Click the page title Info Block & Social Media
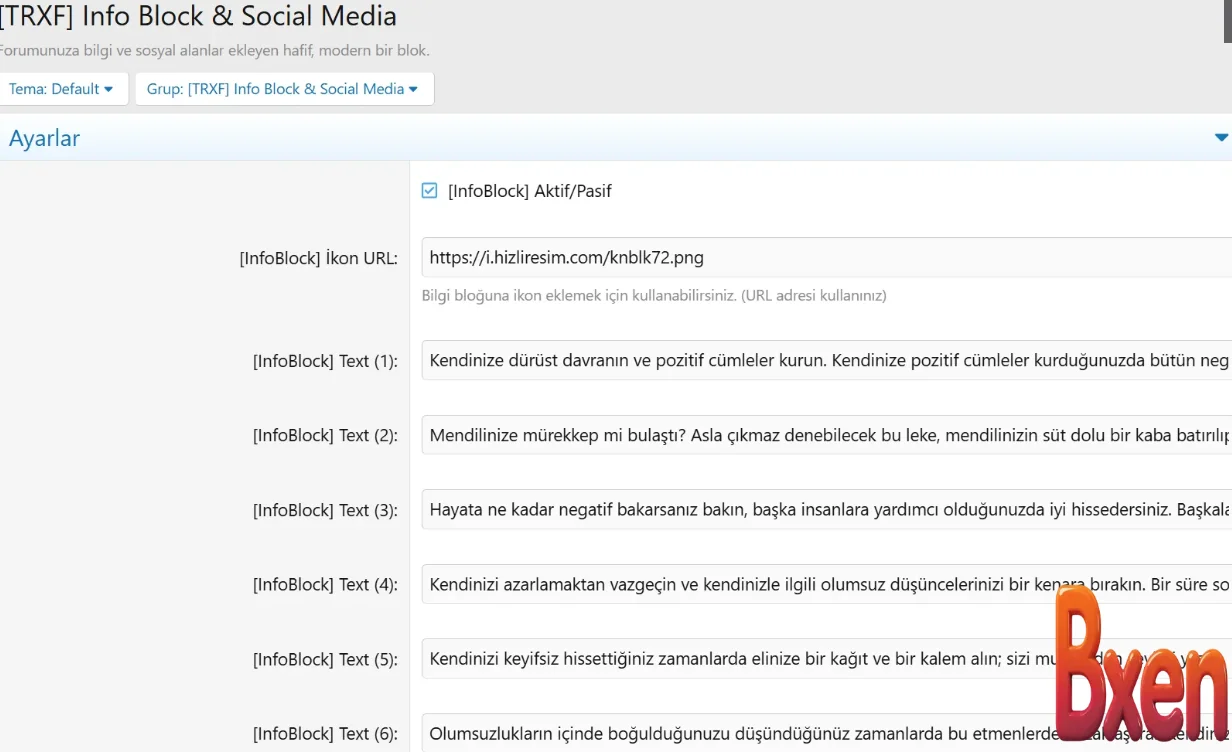This screenshot has height=752, width=1232. click(198, 17)
